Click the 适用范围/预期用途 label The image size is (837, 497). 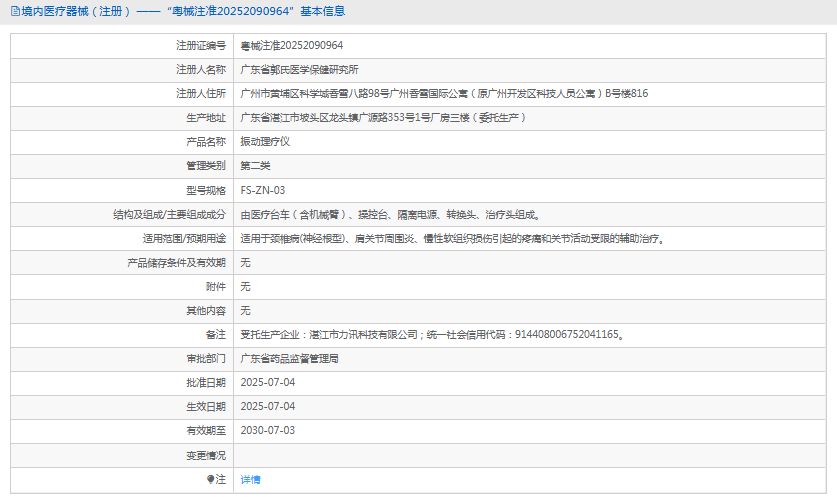pos(184,239)
